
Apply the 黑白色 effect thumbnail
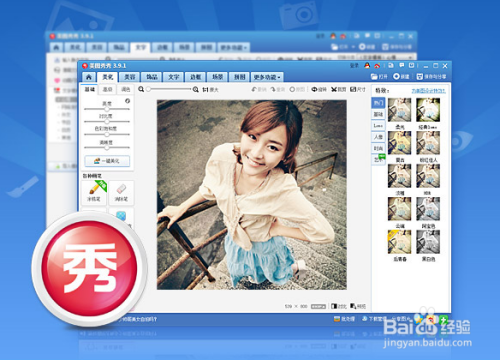pyautogui.click(x=428, y=242)
